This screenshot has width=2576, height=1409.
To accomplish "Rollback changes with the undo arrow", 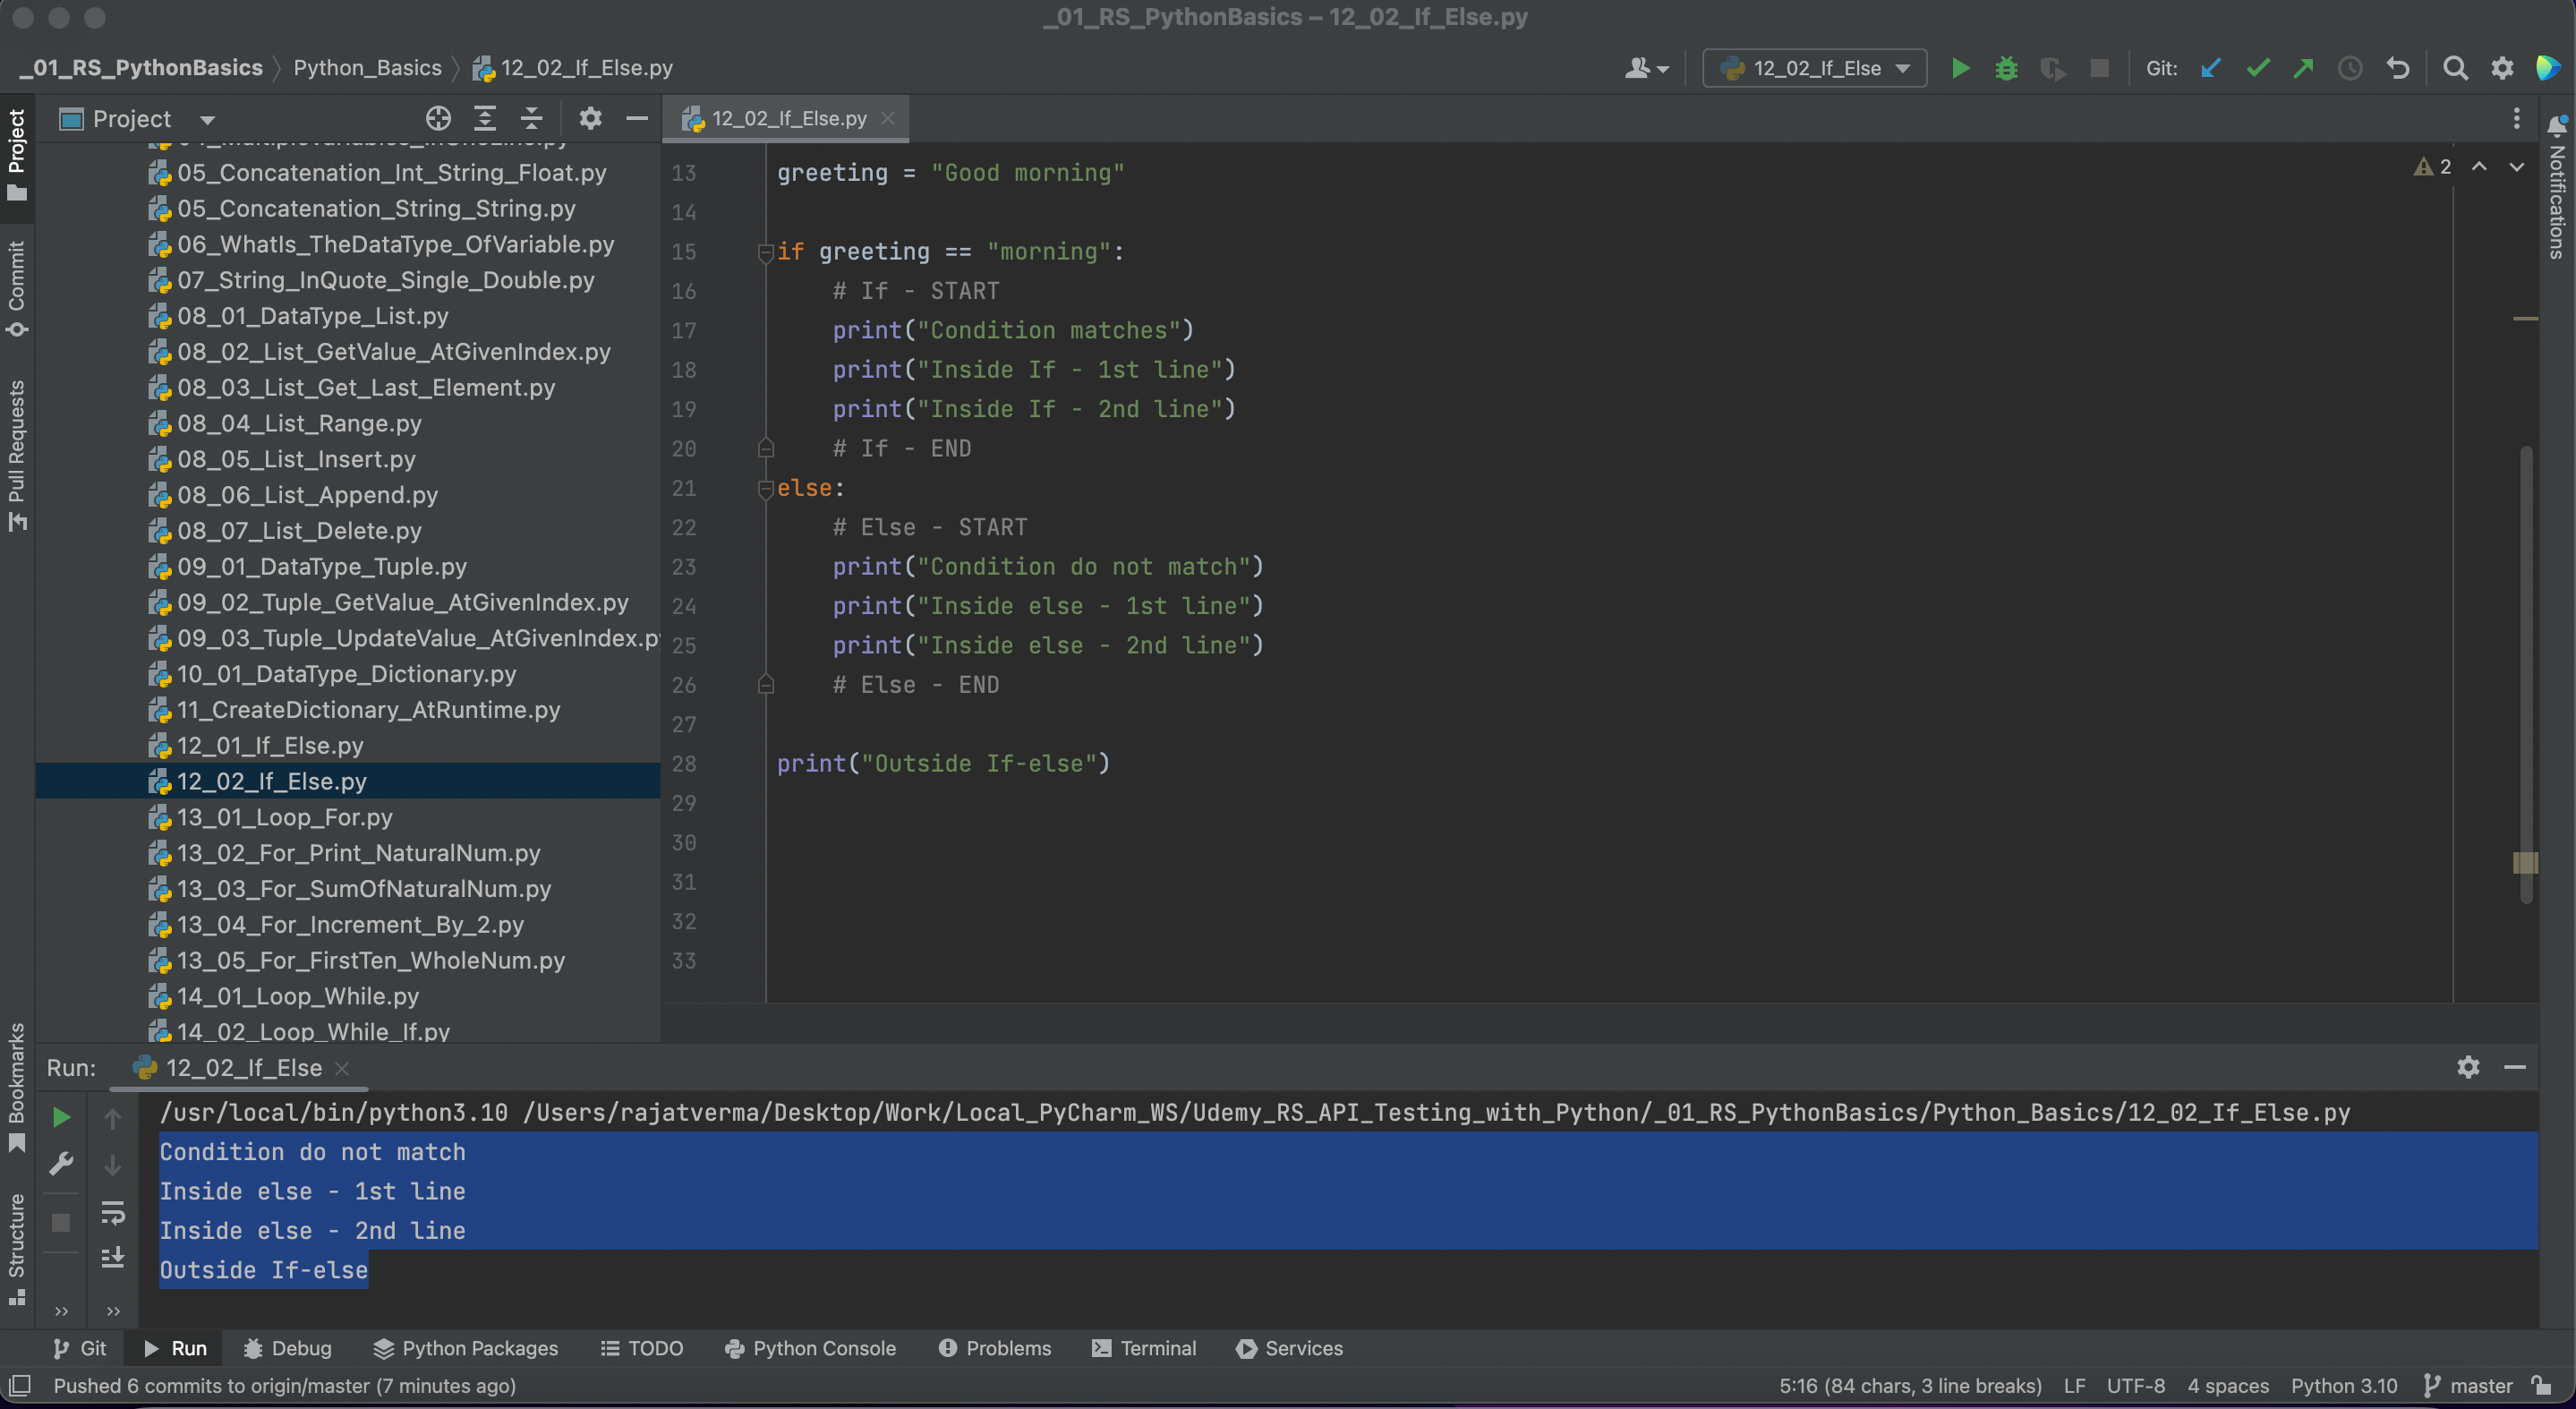I will [2398, 68].
